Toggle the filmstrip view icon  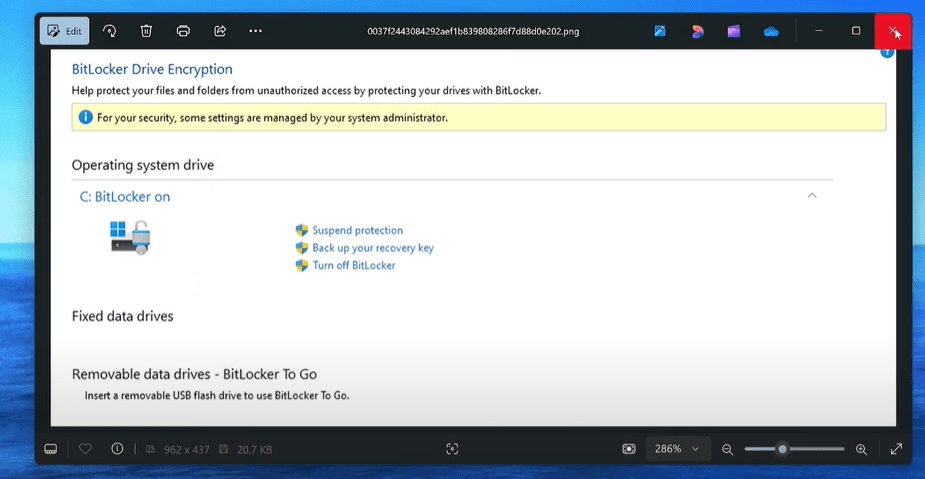tap(51, 449)
